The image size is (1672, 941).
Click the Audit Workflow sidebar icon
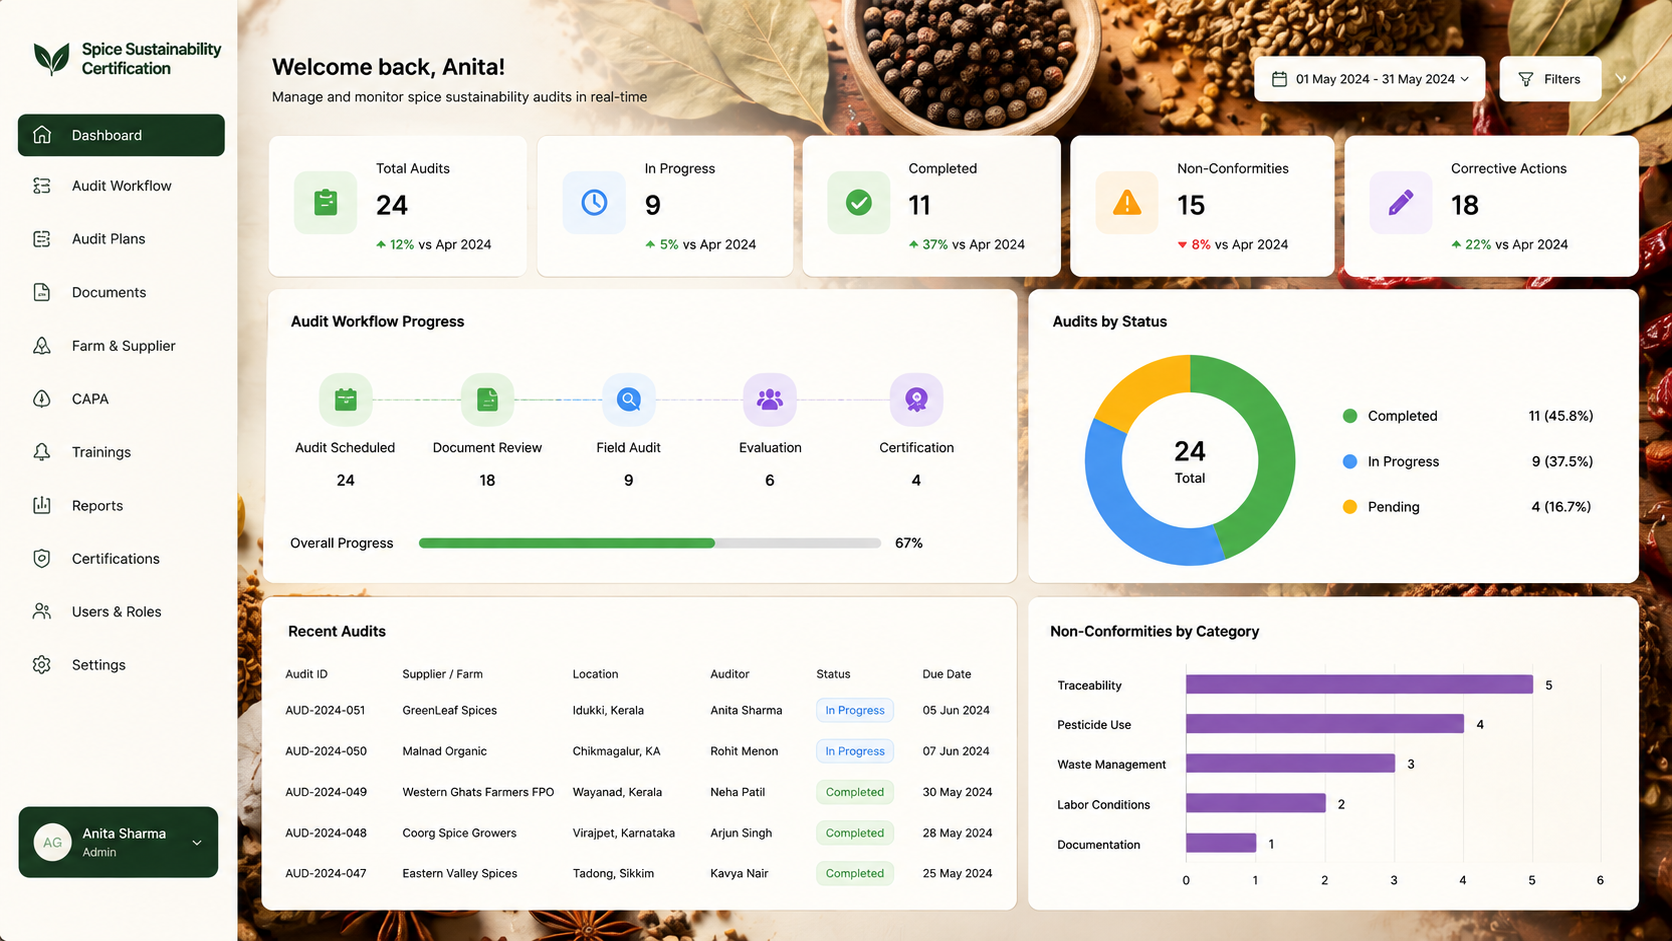coord(42,186)
